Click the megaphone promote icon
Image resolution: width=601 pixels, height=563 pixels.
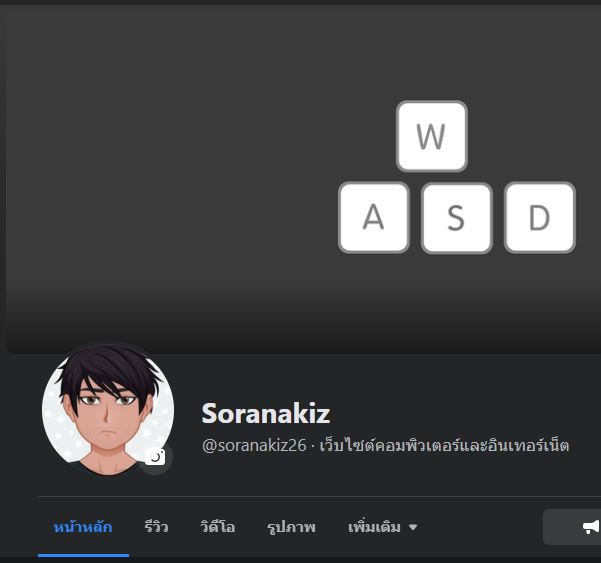click(591, 527)
